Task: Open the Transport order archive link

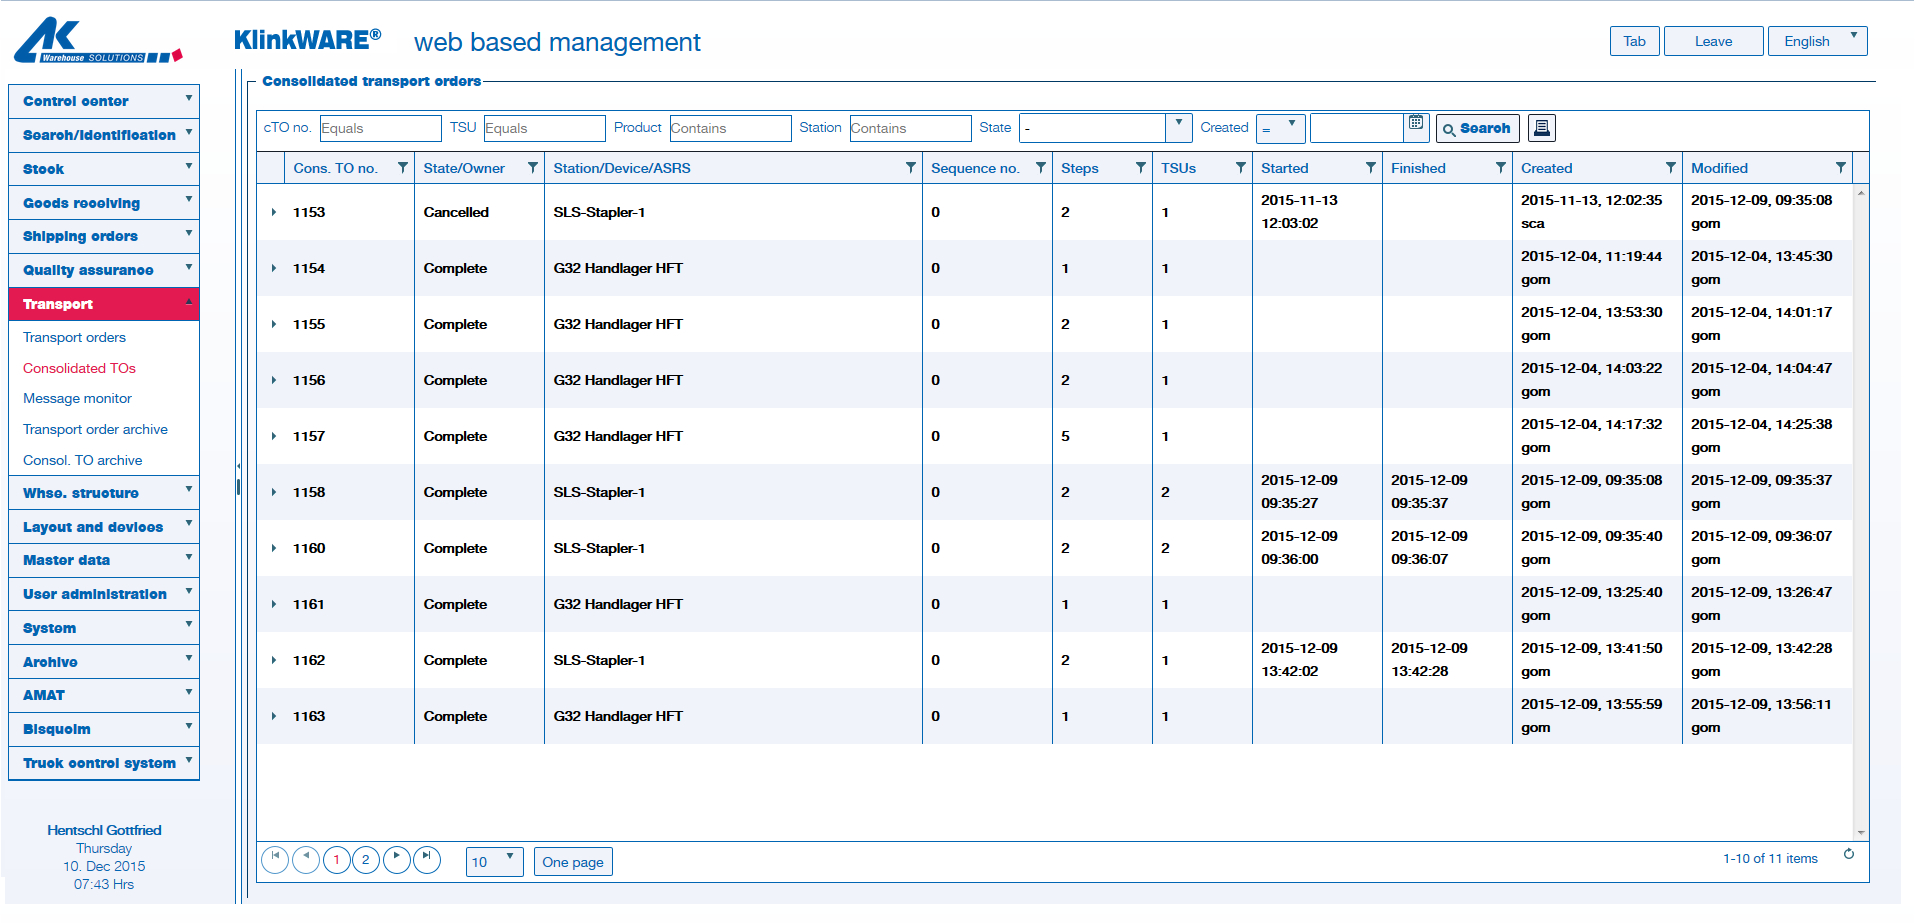Action: pos(95,429)
